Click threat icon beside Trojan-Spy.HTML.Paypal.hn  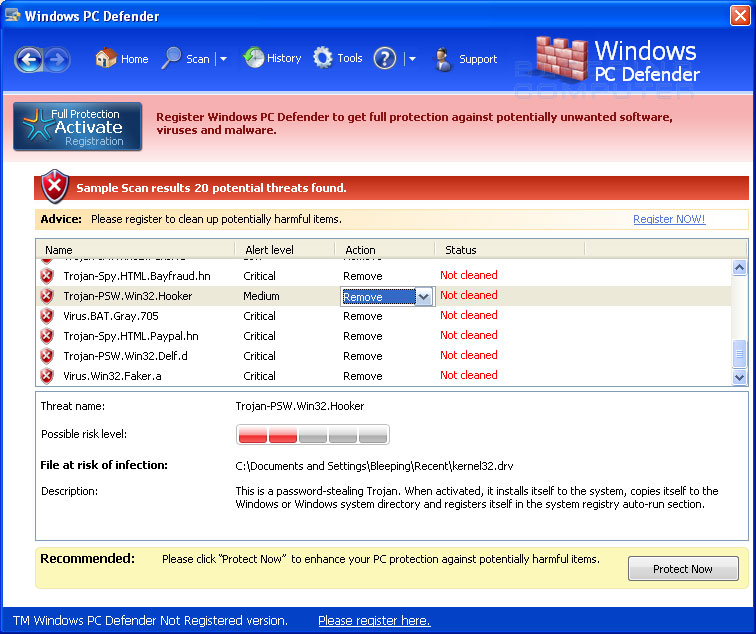[47, 336]
